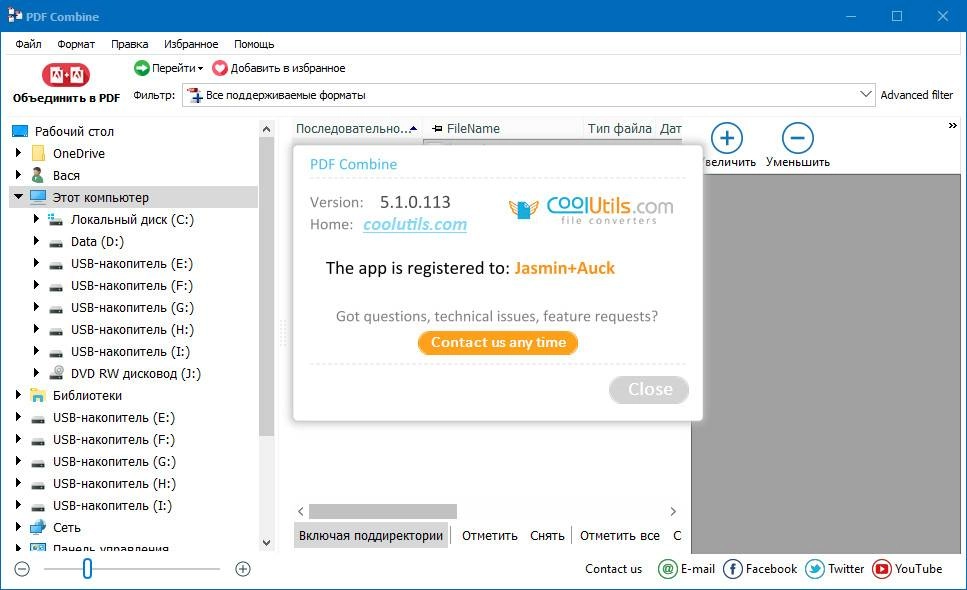The height and width of the screenshot is (590, 967).
Task: Click Contact us any time button
Action: [498, 343]
